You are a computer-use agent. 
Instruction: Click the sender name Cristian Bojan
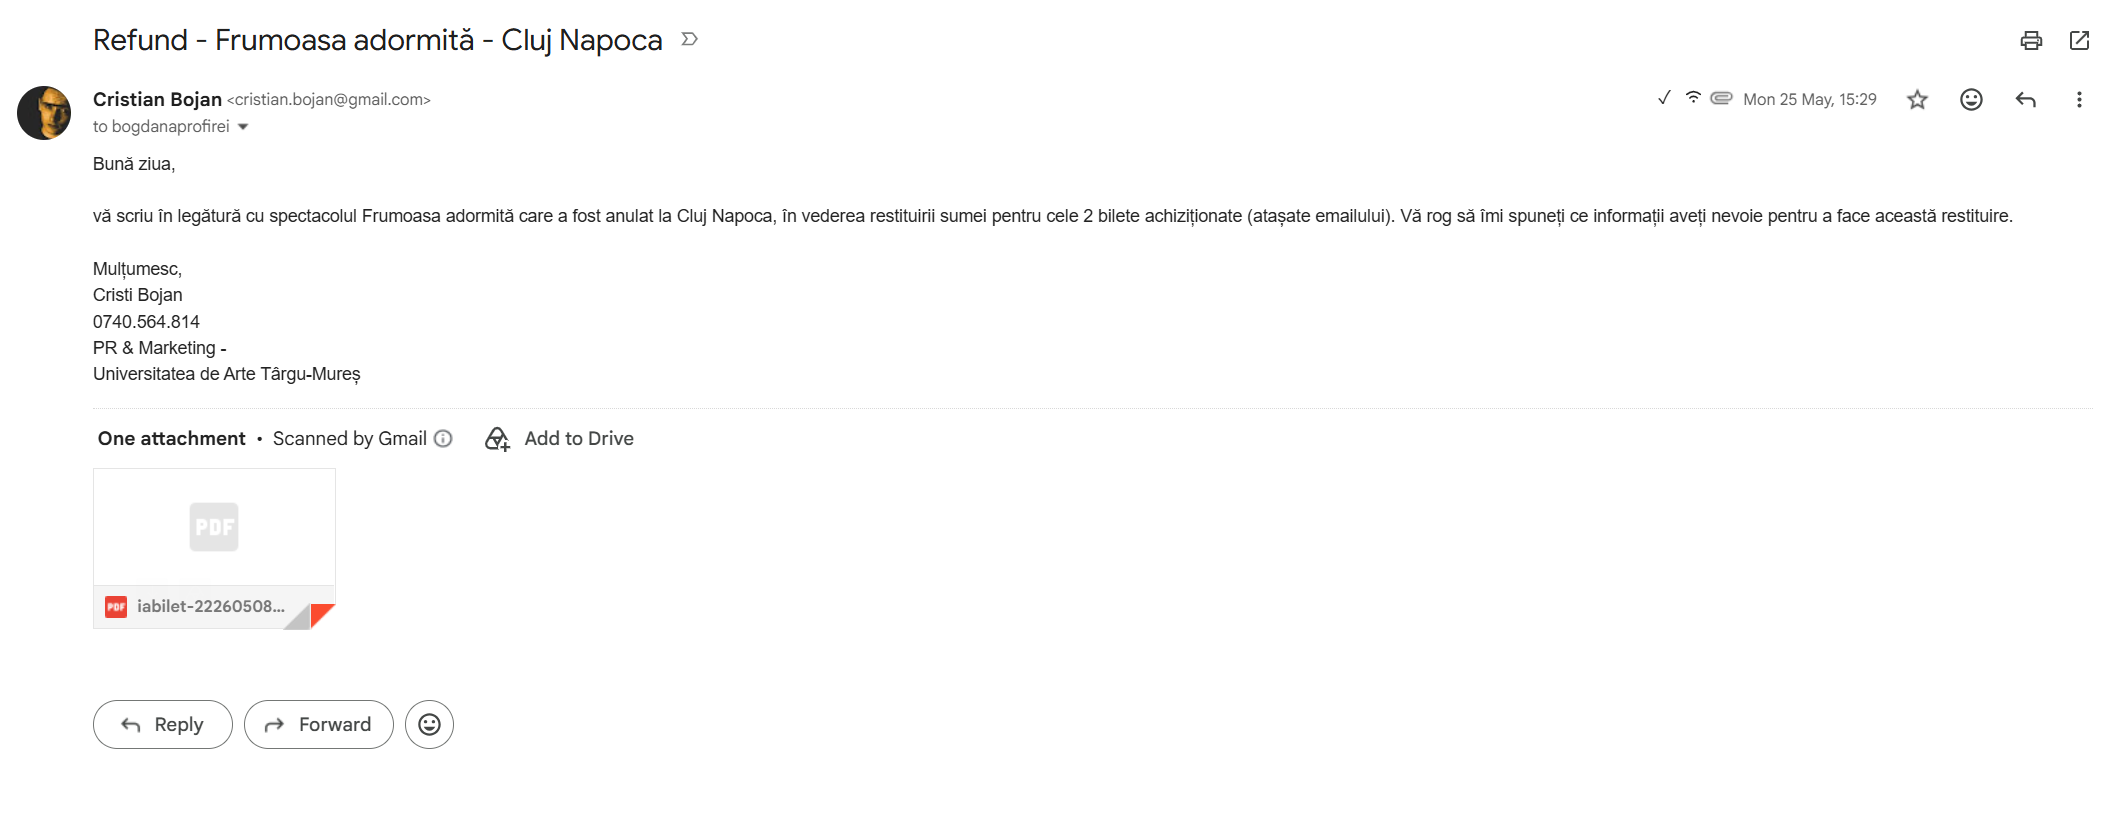157,99
